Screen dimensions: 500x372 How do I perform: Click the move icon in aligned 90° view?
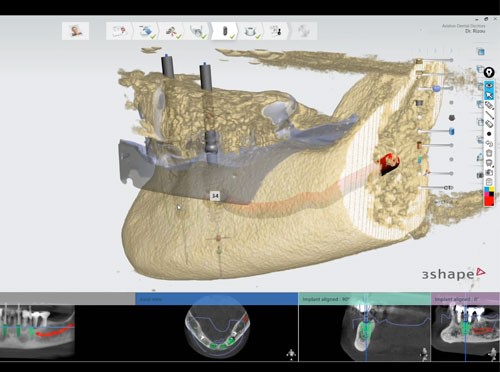tap(424, 354)
